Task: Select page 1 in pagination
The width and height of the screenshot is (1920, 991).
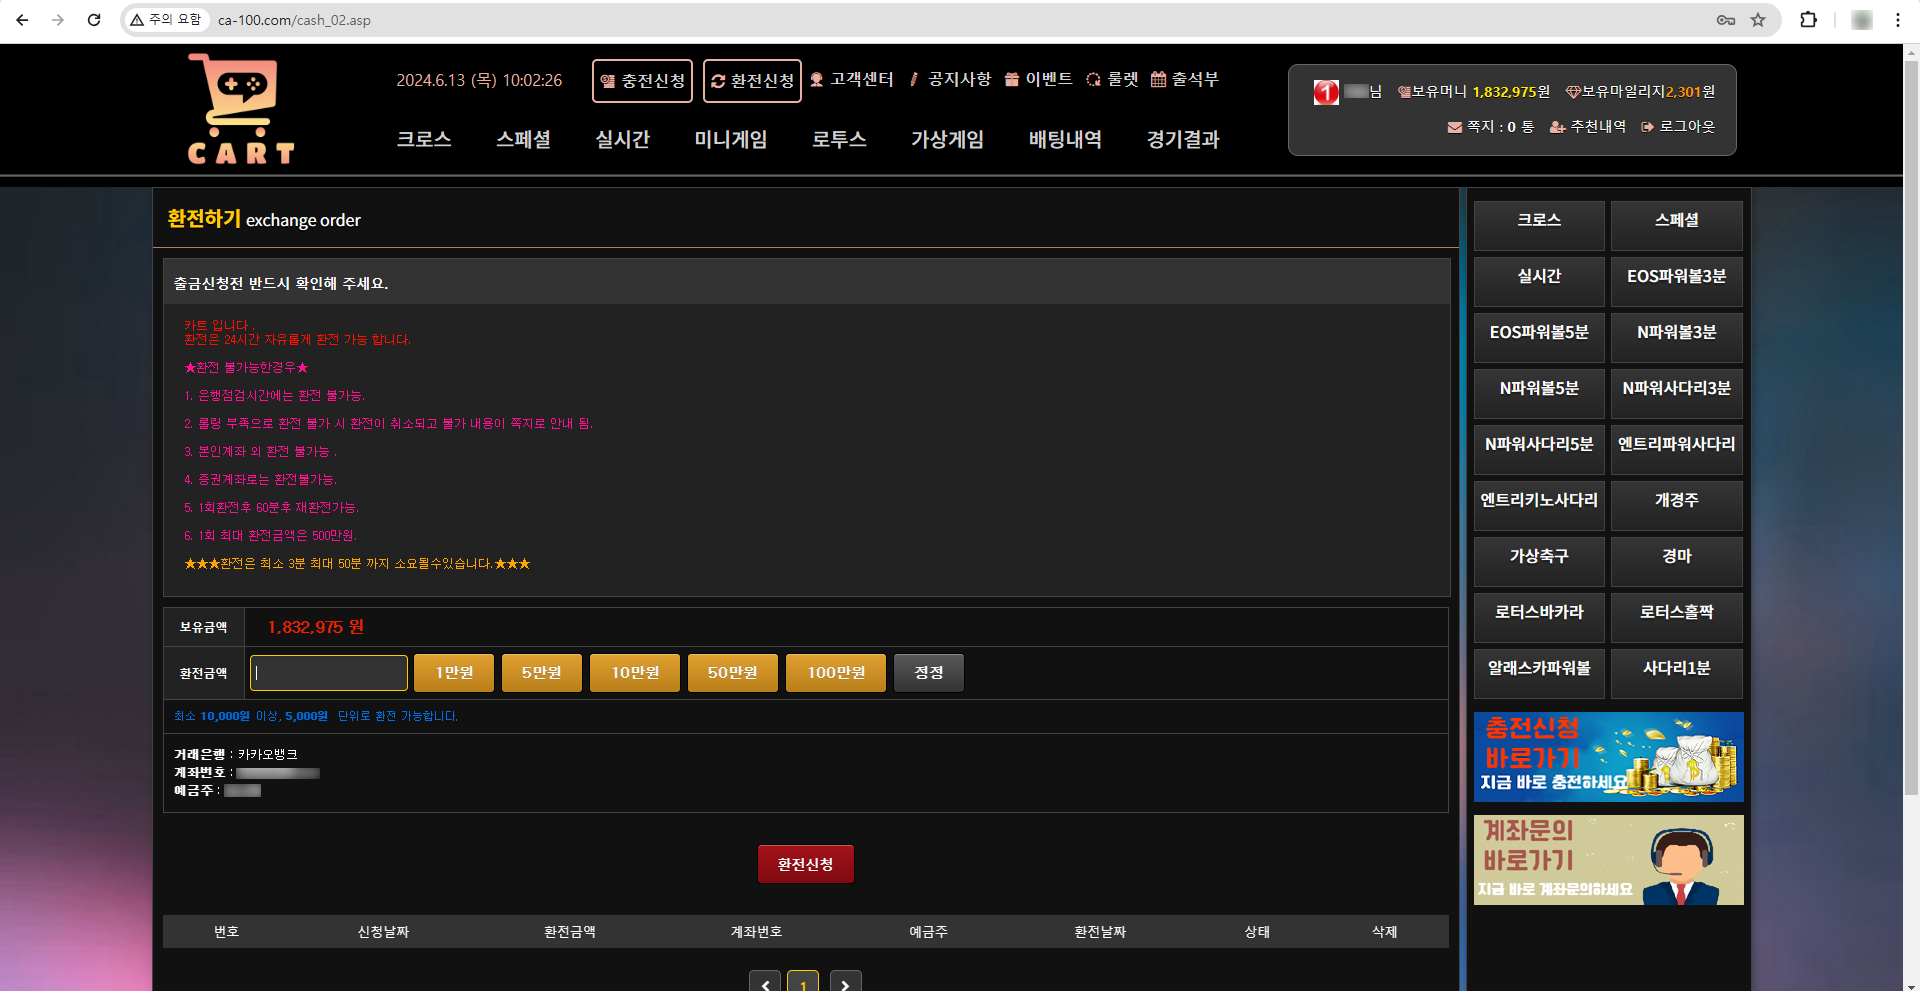Action: [803, 982]
